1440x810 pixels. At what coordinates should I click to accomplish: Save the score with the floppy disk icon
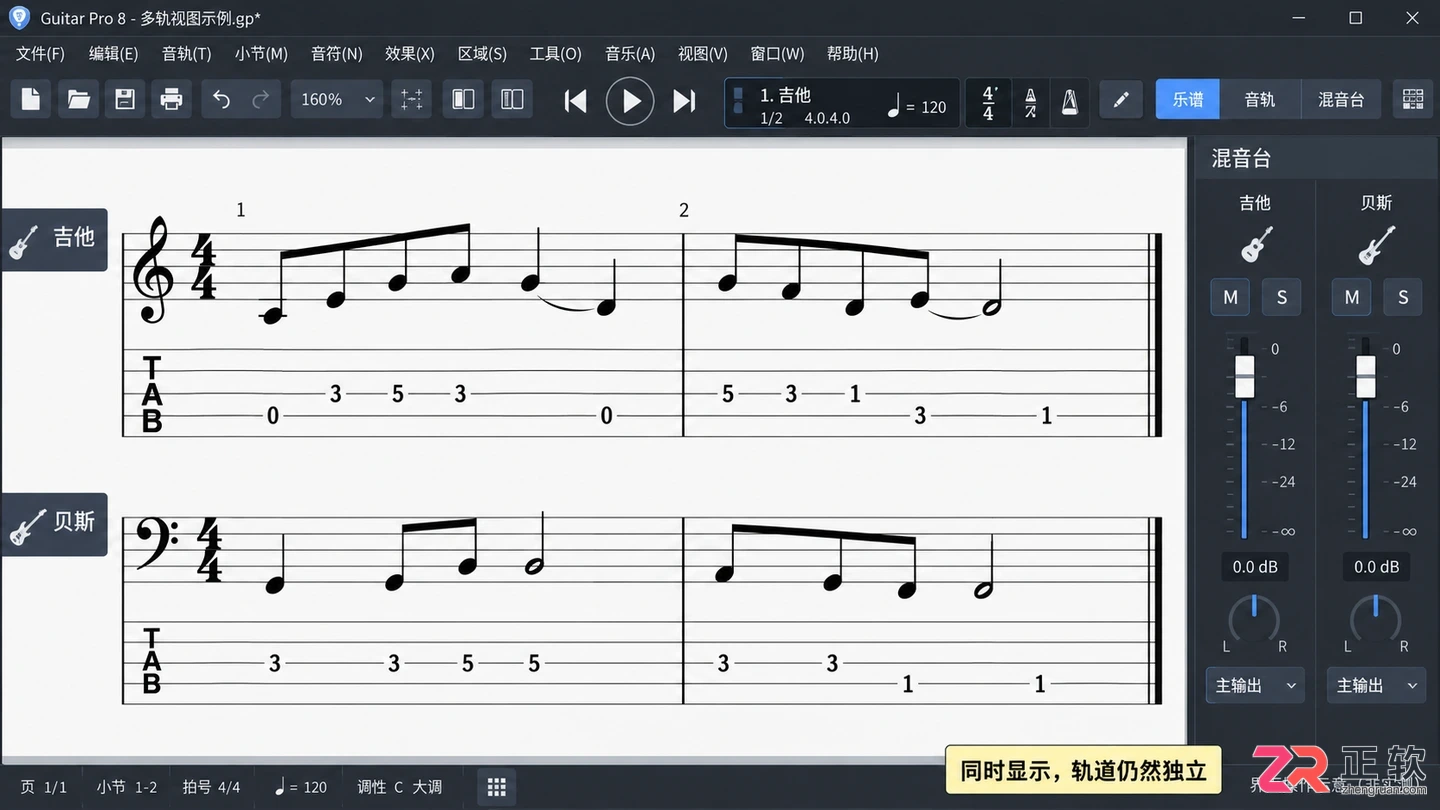pos(125,99)
